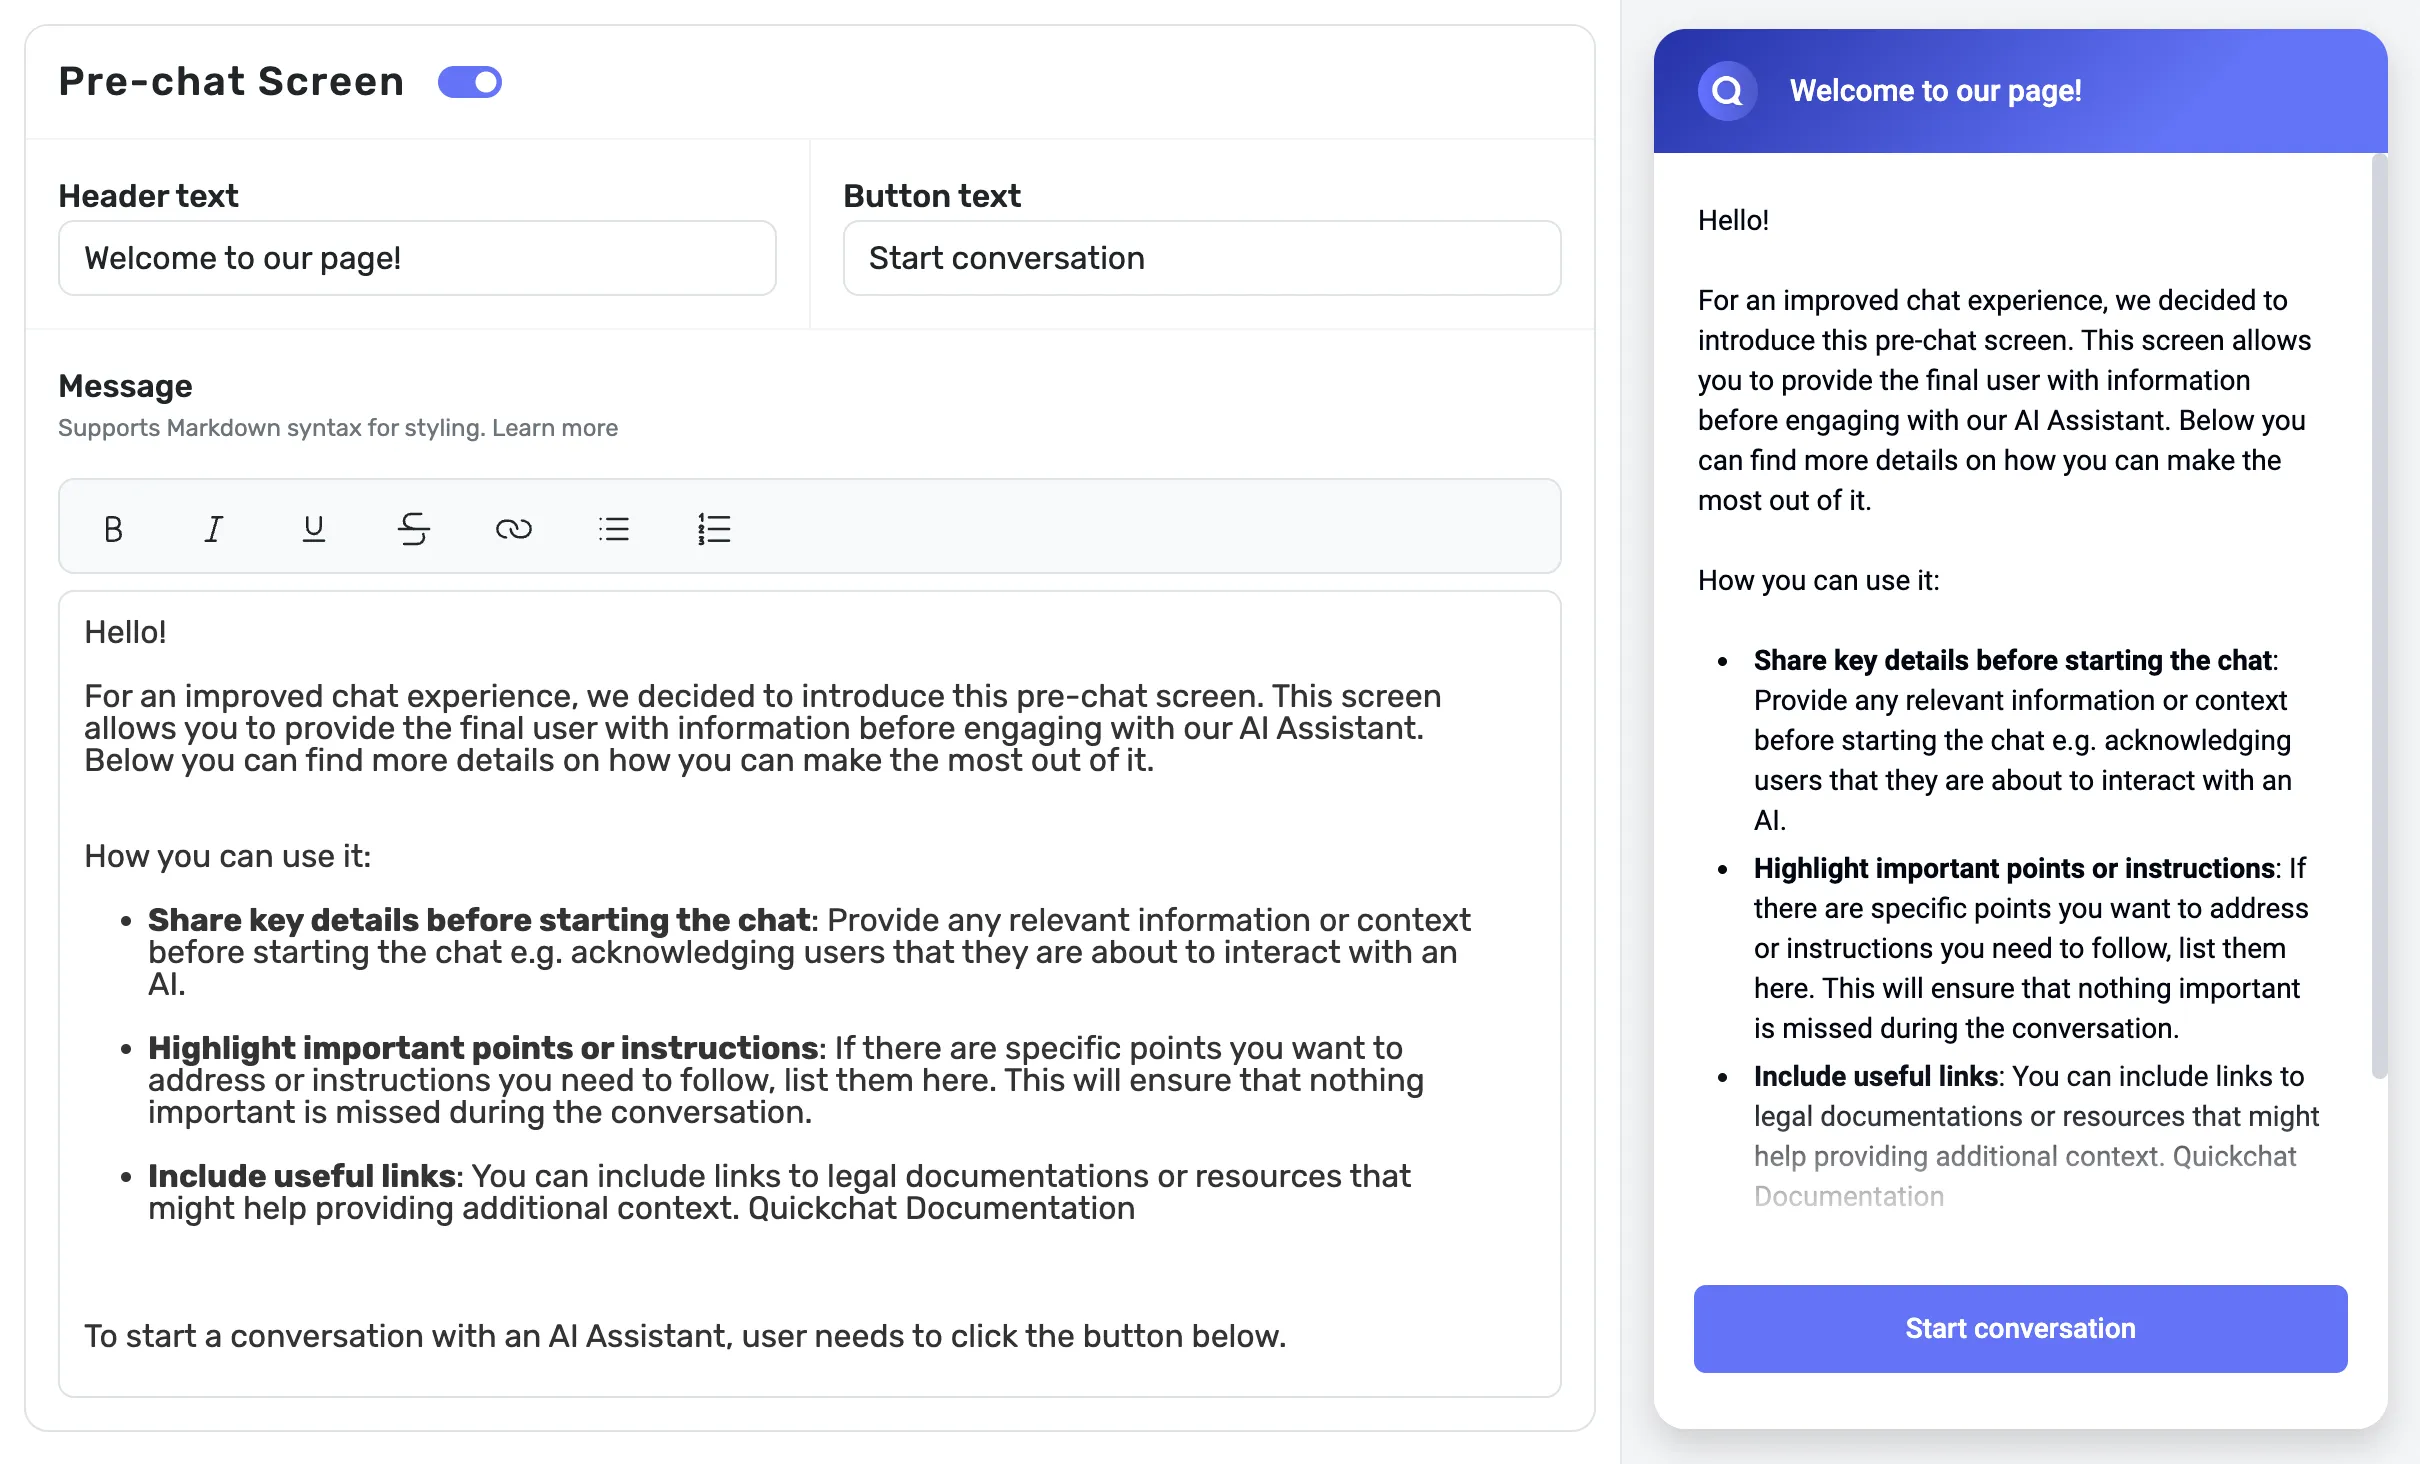Toggle bold formatting in message toolbar
The height and width of the screenshot is (1464, 2420).
[x=113, y=528]
